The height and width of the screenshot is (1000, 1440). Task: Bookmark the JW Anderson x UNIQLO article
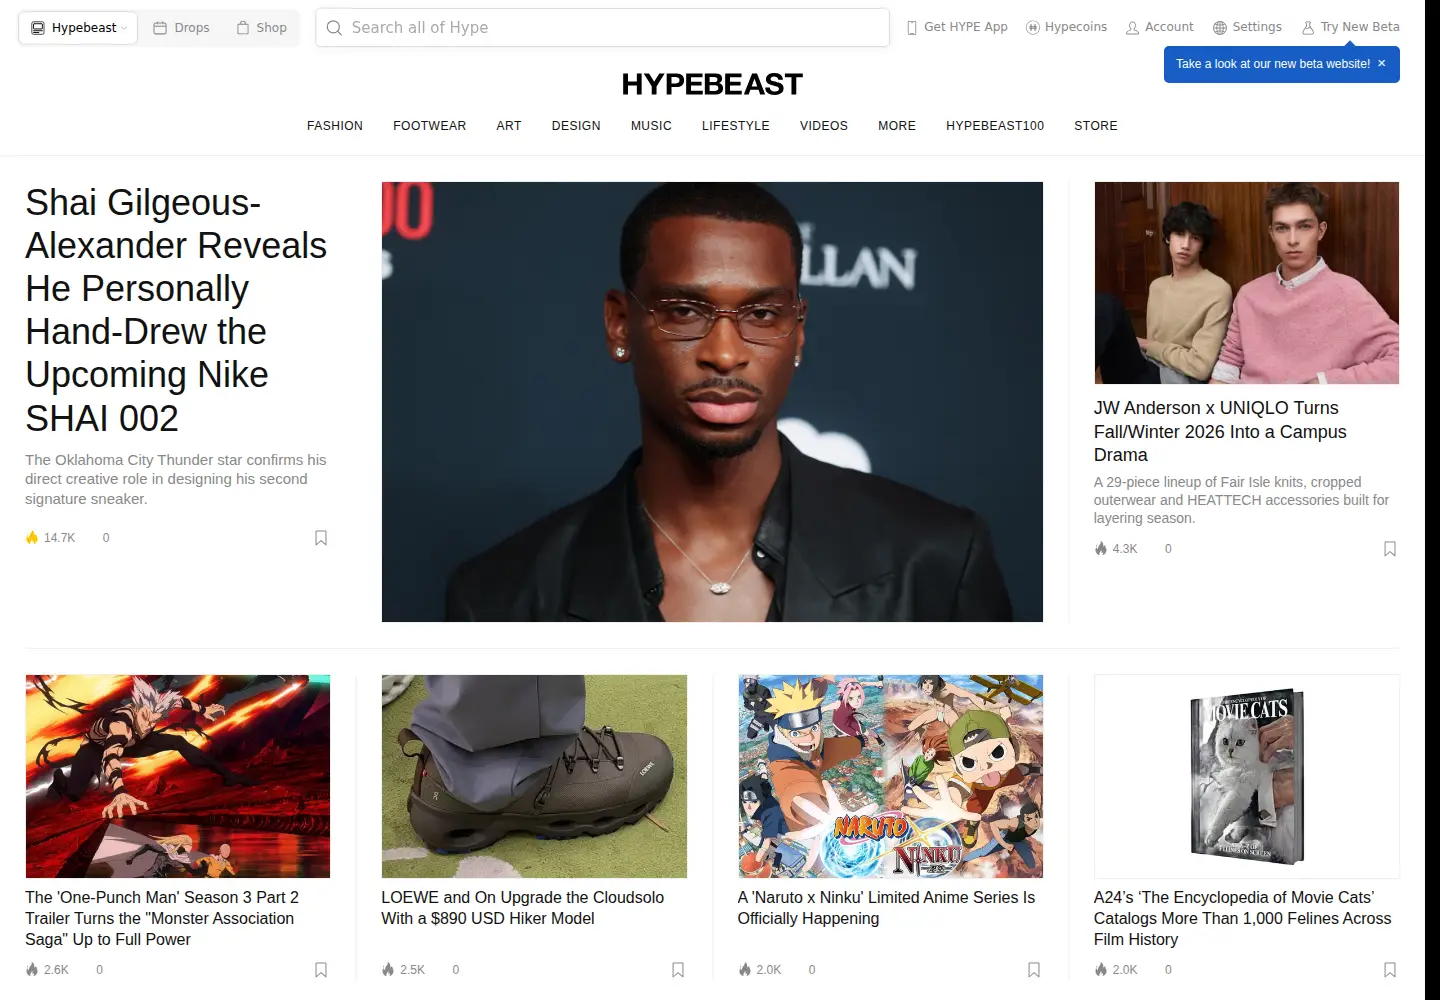click(x=1390, y=549)
